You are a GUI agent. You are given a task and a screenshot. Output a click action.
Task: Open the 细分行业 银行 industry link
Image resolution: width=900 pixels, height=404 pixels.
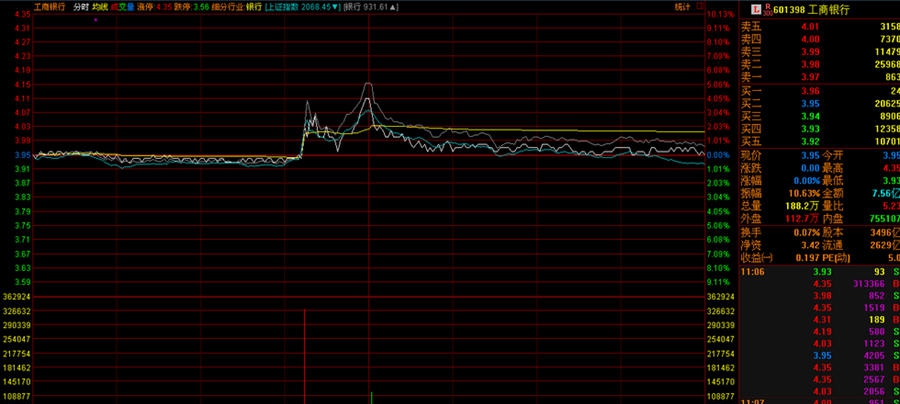tap(236, 7)
